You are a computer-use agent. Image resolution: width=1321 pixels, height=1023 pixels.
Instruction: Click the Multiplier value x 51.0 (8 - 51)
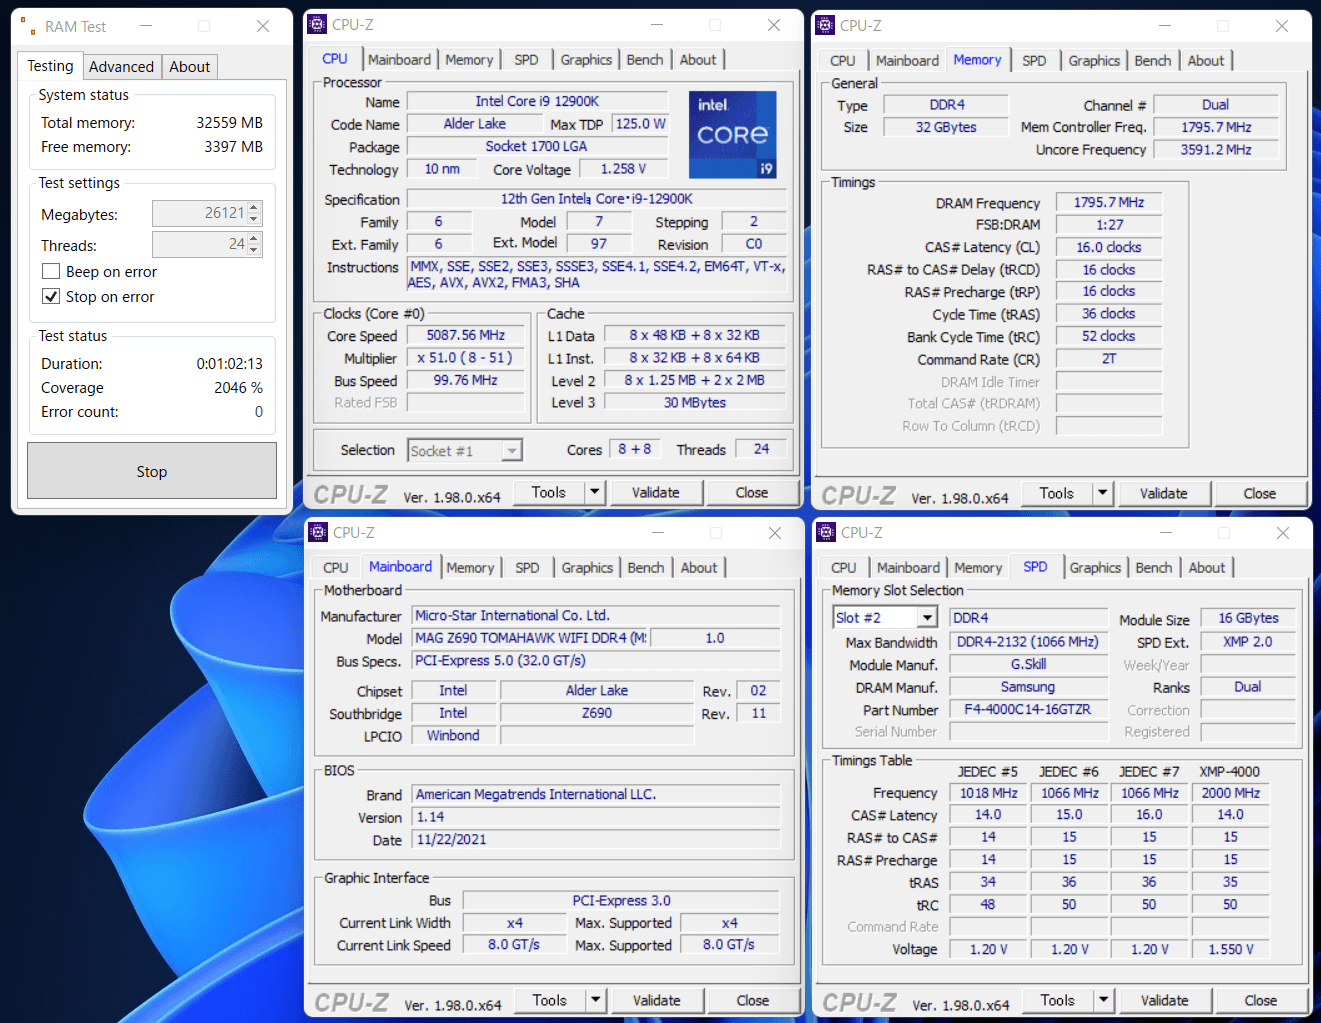[465, 358]
